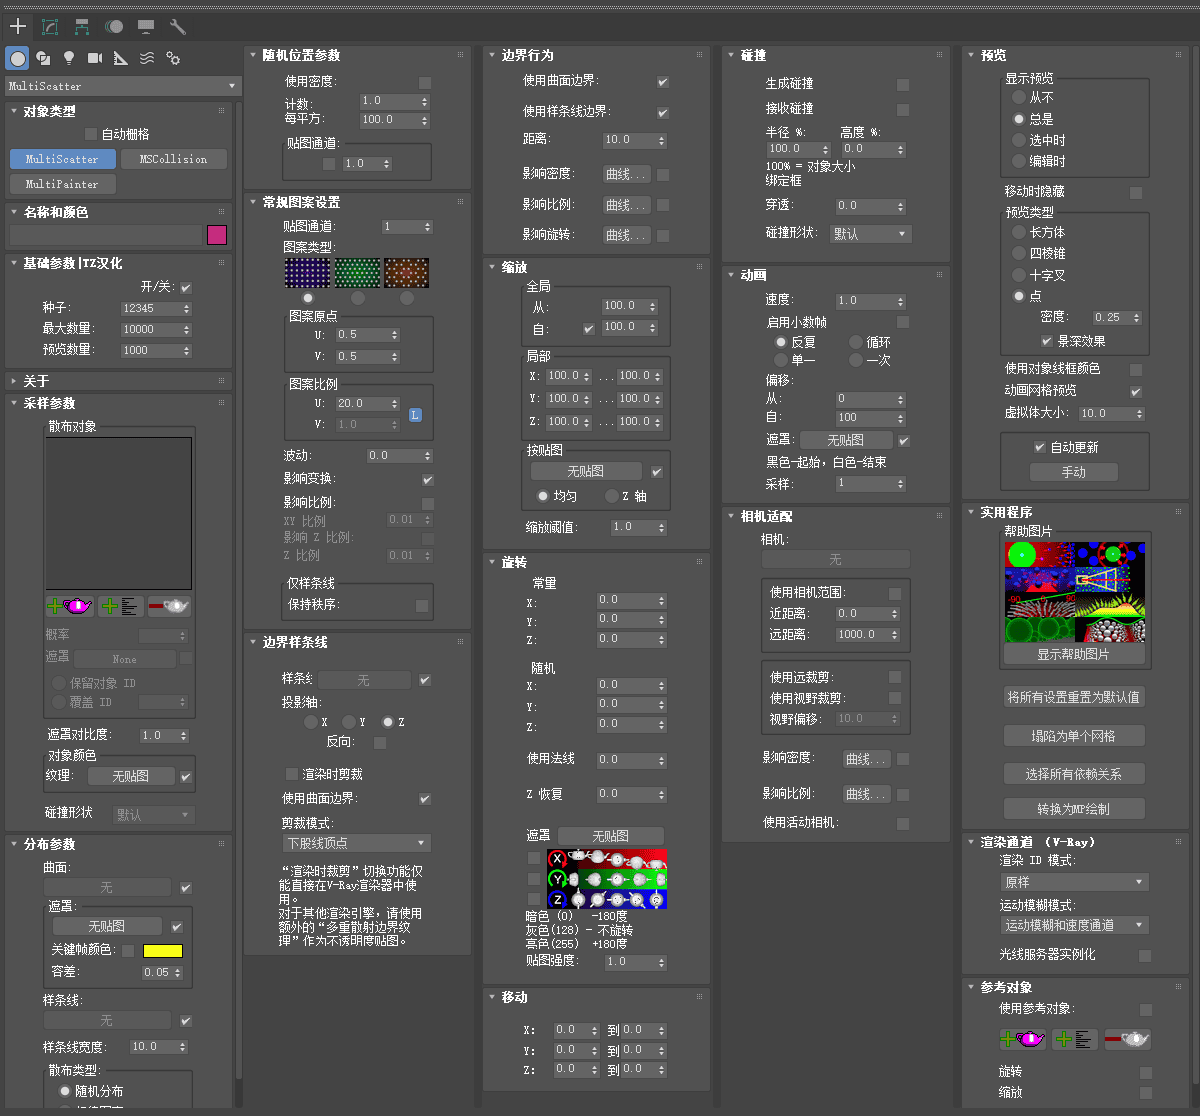The width and height of the screenshot is (1200, 1116).
Task: Open the Display panel monitor tab
Action: (146, 26)
